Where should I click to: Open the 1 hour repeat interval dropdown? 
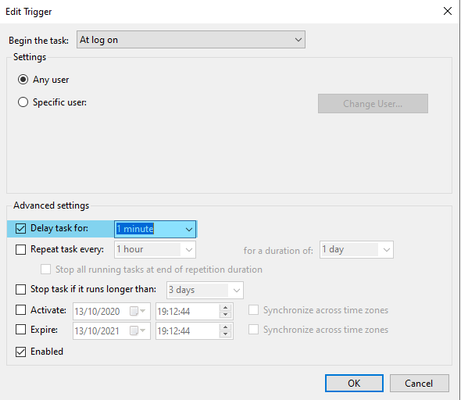[x=155, y=250]
